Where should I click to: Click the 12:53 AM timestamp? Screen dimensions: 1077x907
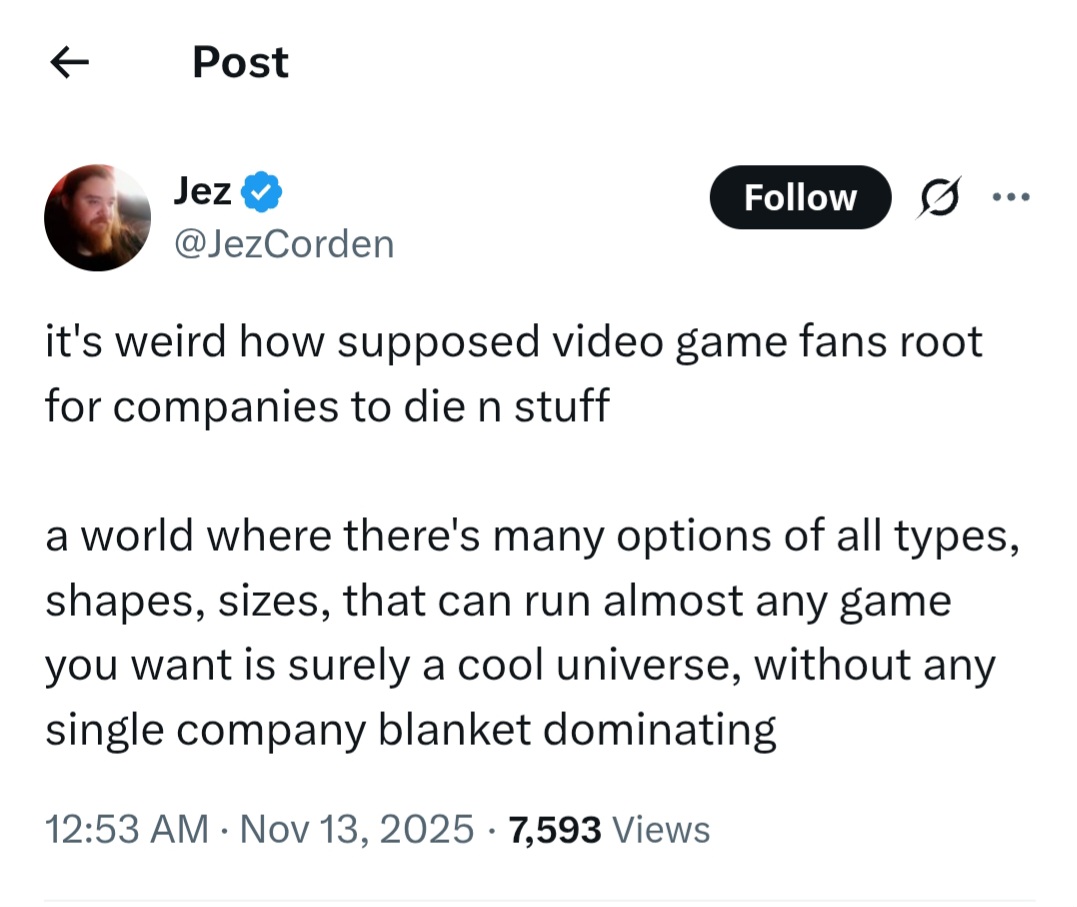[x=127, y=829]
